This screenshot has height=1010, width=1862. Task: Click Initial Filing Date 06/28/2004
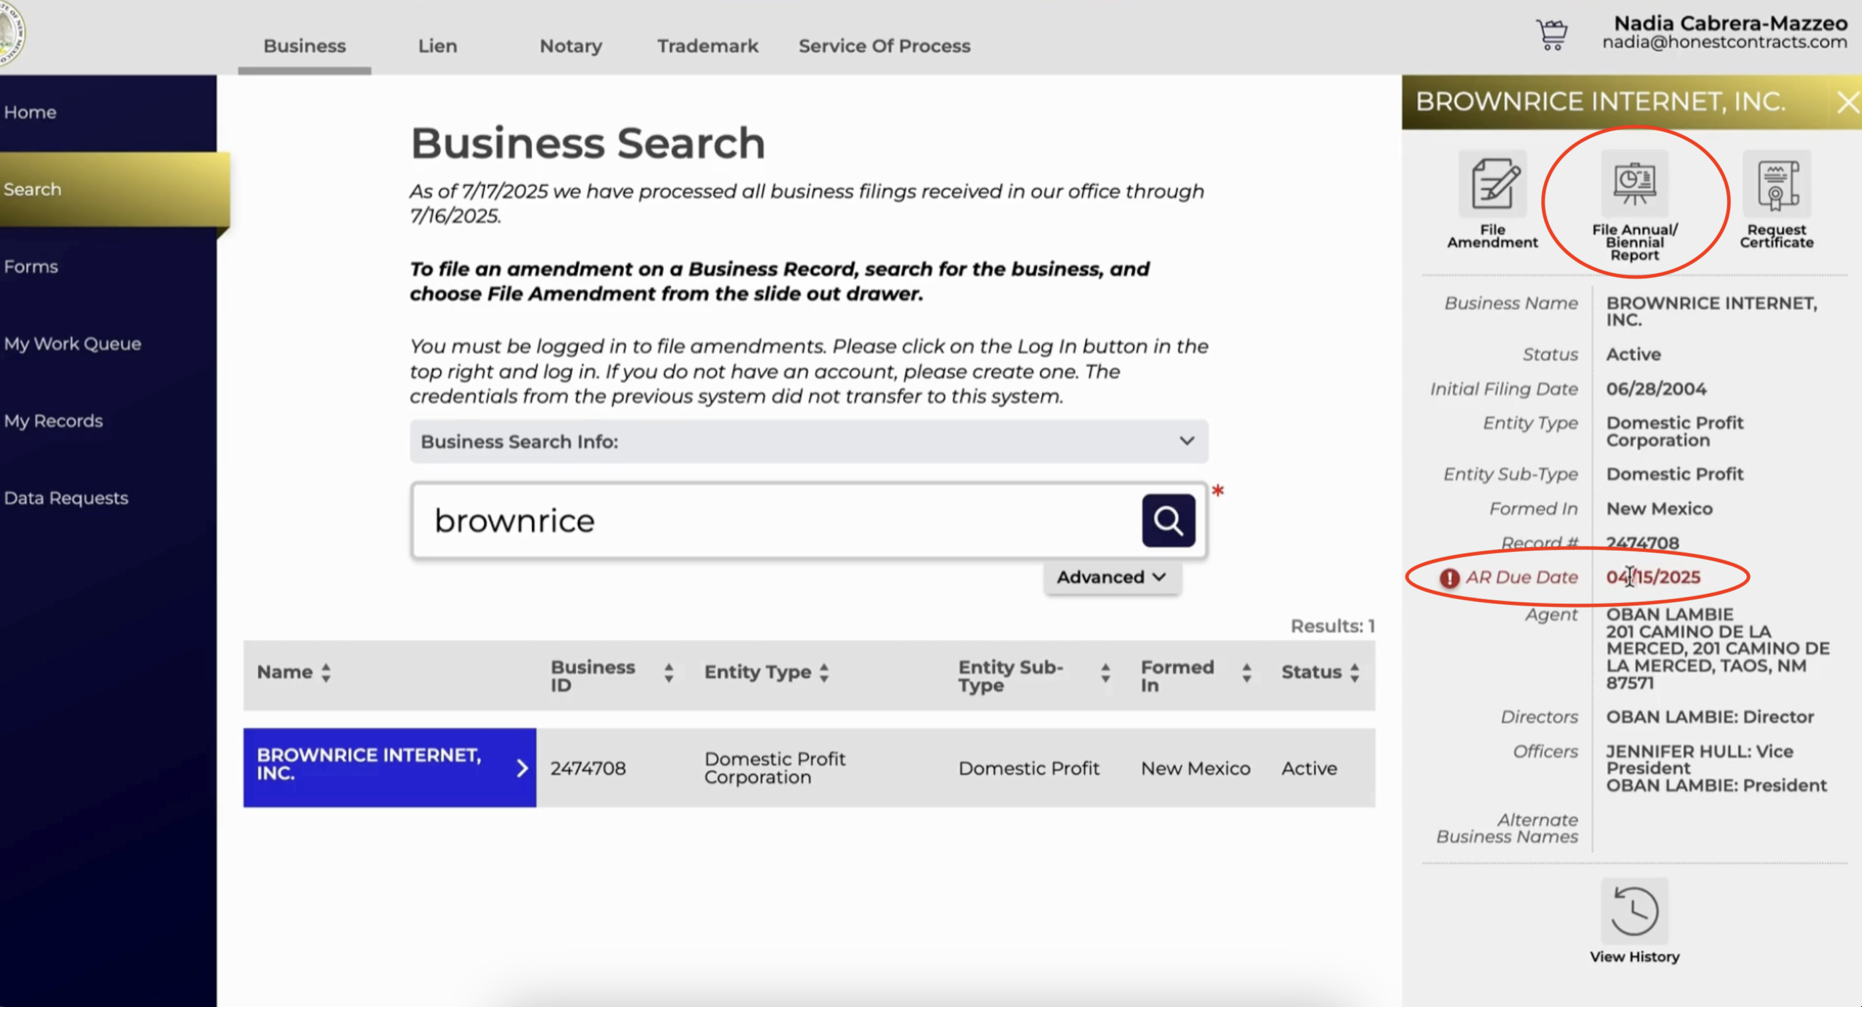[1656, 389]
